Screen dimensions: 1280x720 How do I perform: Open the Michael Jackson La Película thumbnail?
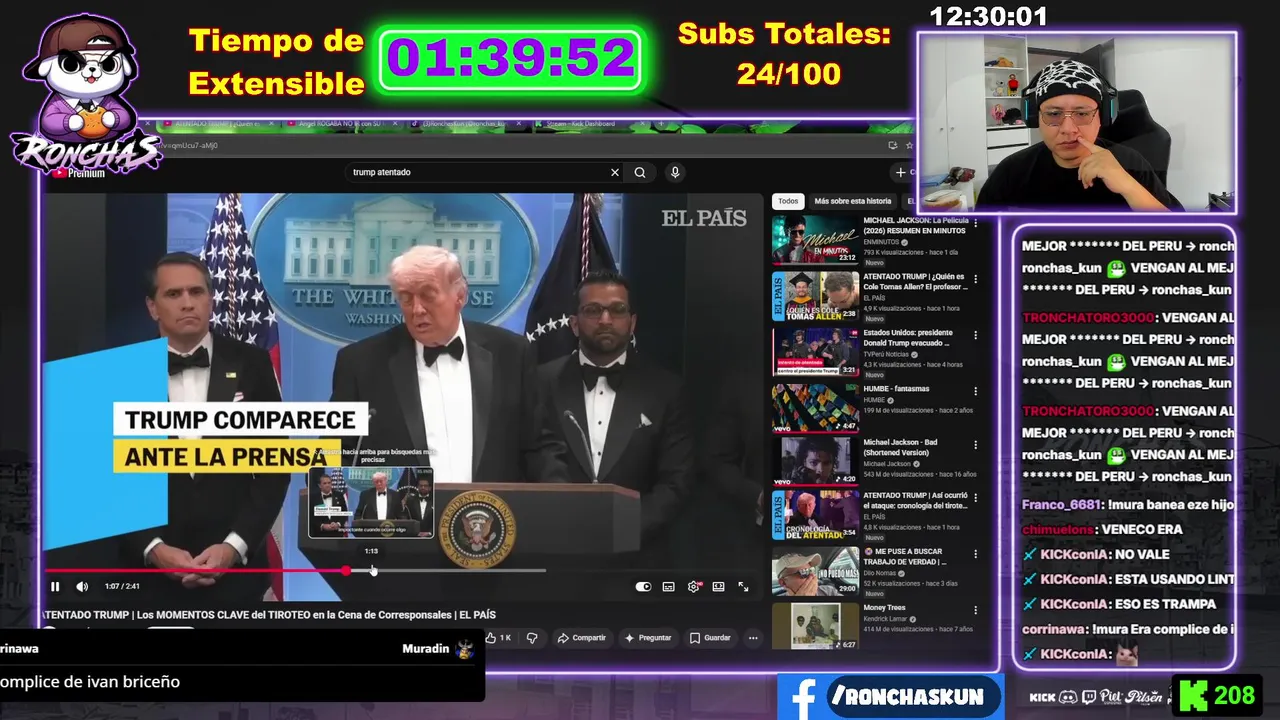(x=815, y=240)
